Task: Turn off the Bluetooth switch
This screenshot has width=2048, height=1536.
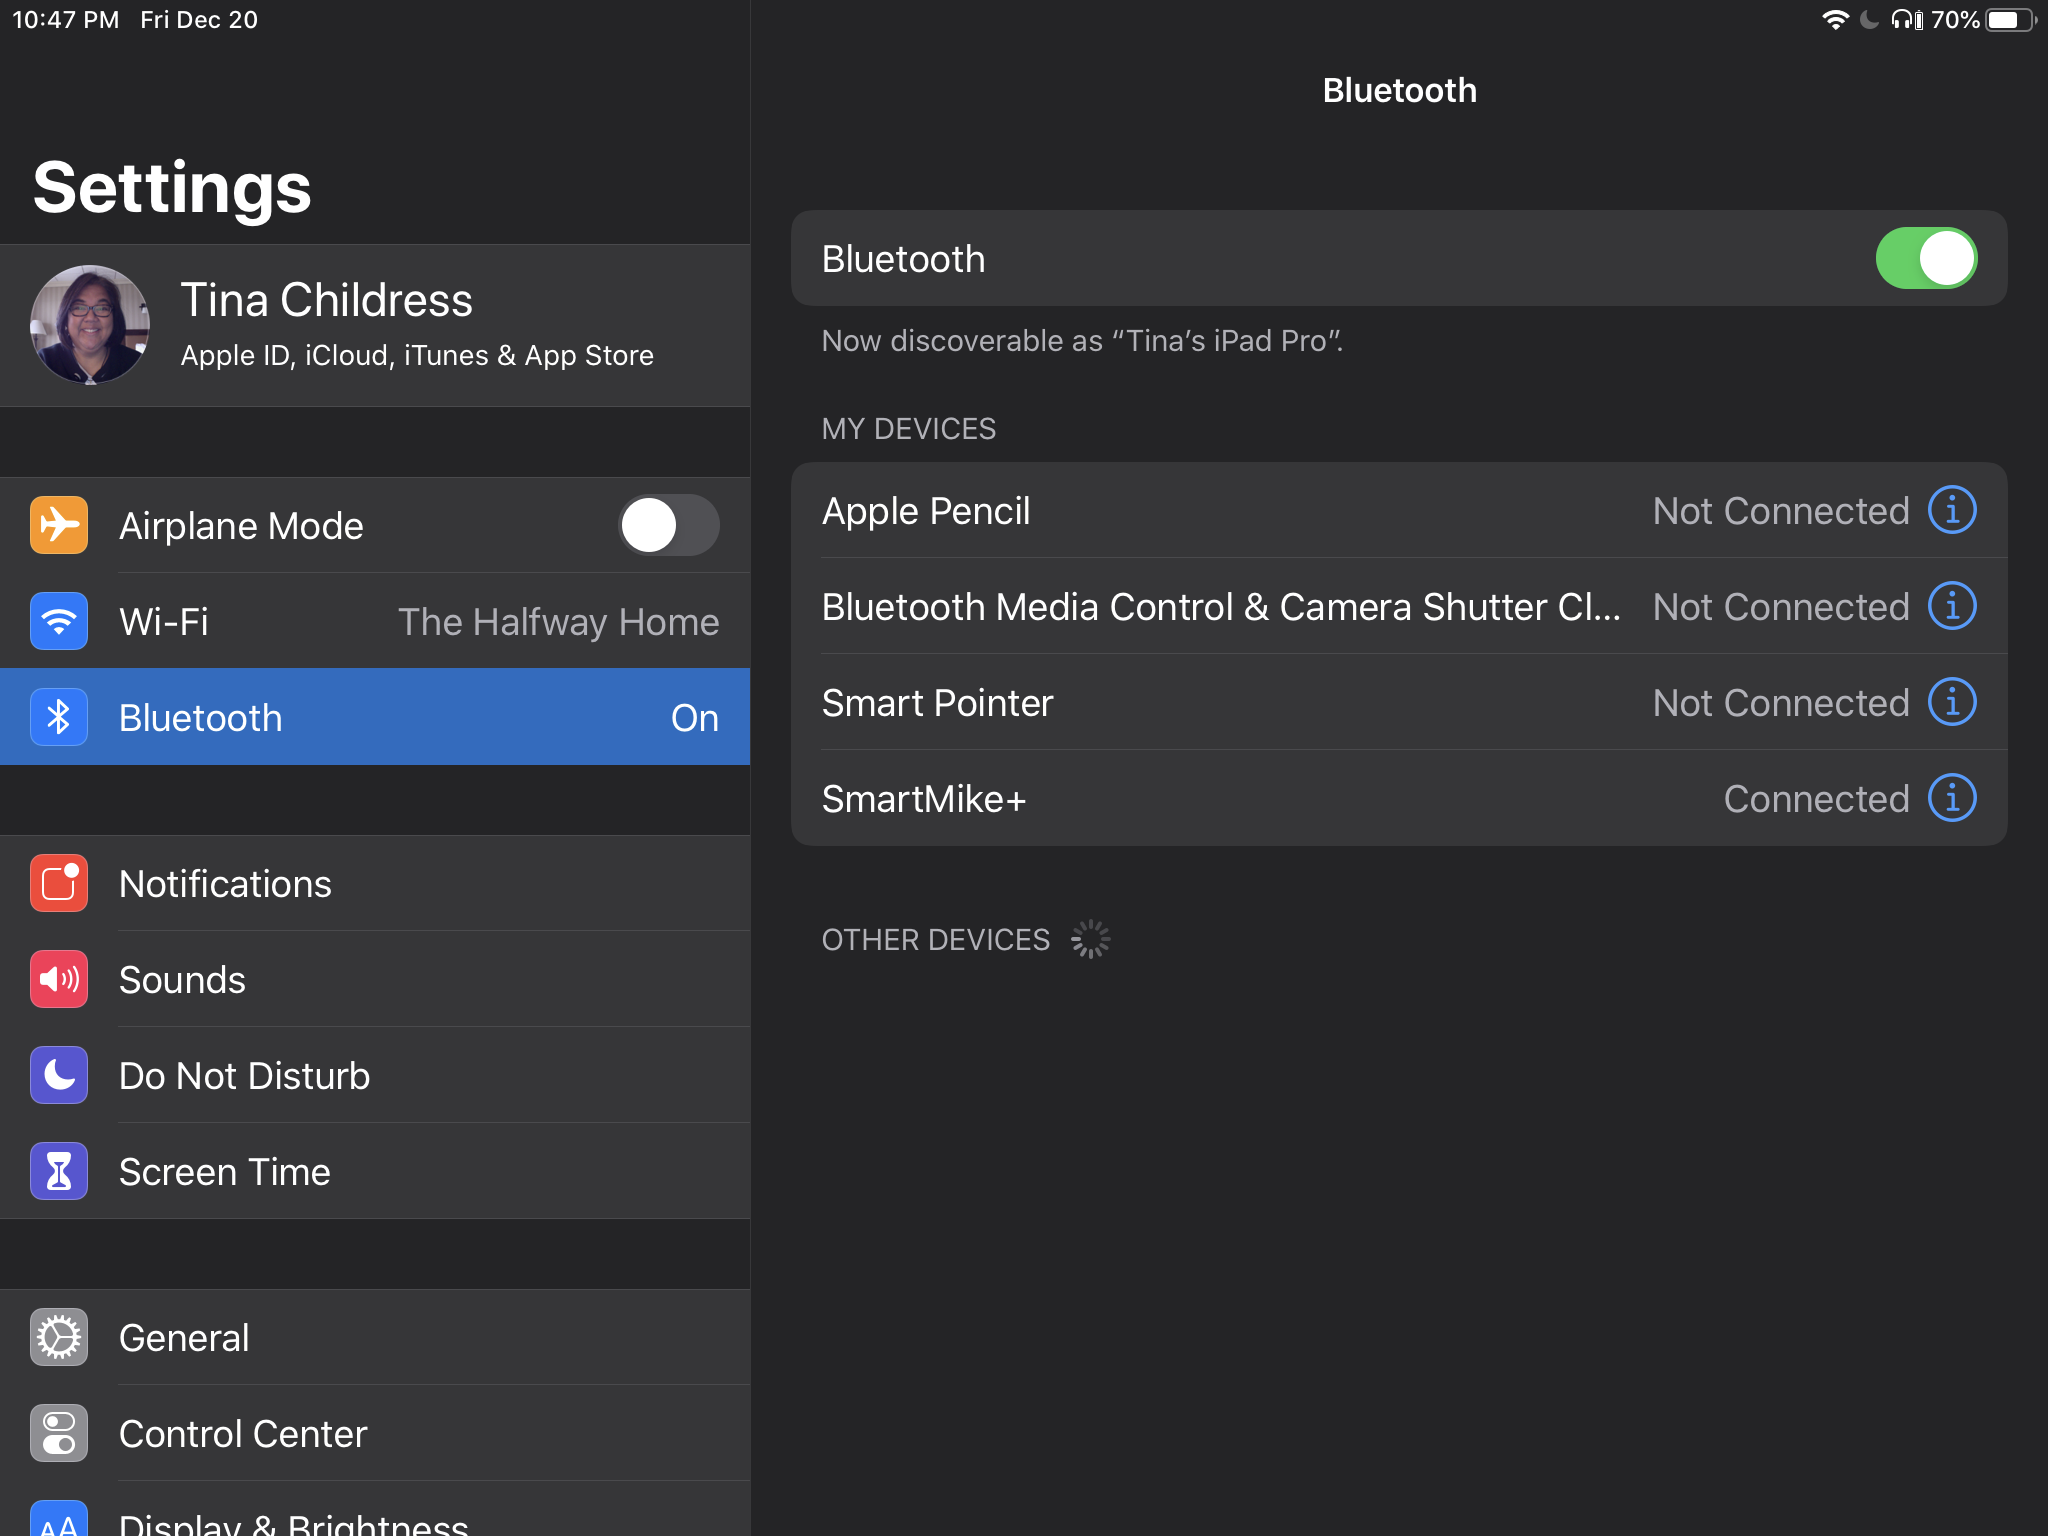Action: click(1925, 259)
